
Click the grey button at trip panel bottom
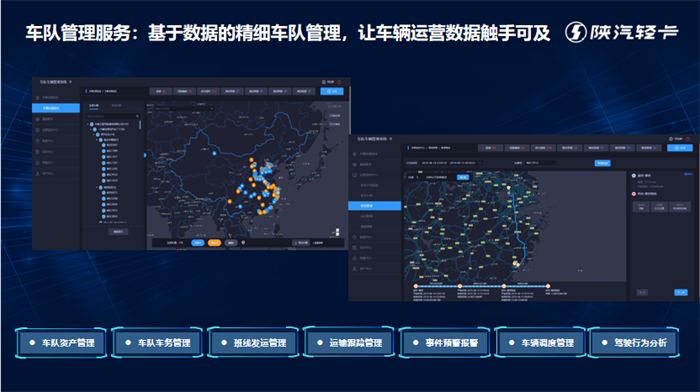pyautogui.click(x=642, y=292)
